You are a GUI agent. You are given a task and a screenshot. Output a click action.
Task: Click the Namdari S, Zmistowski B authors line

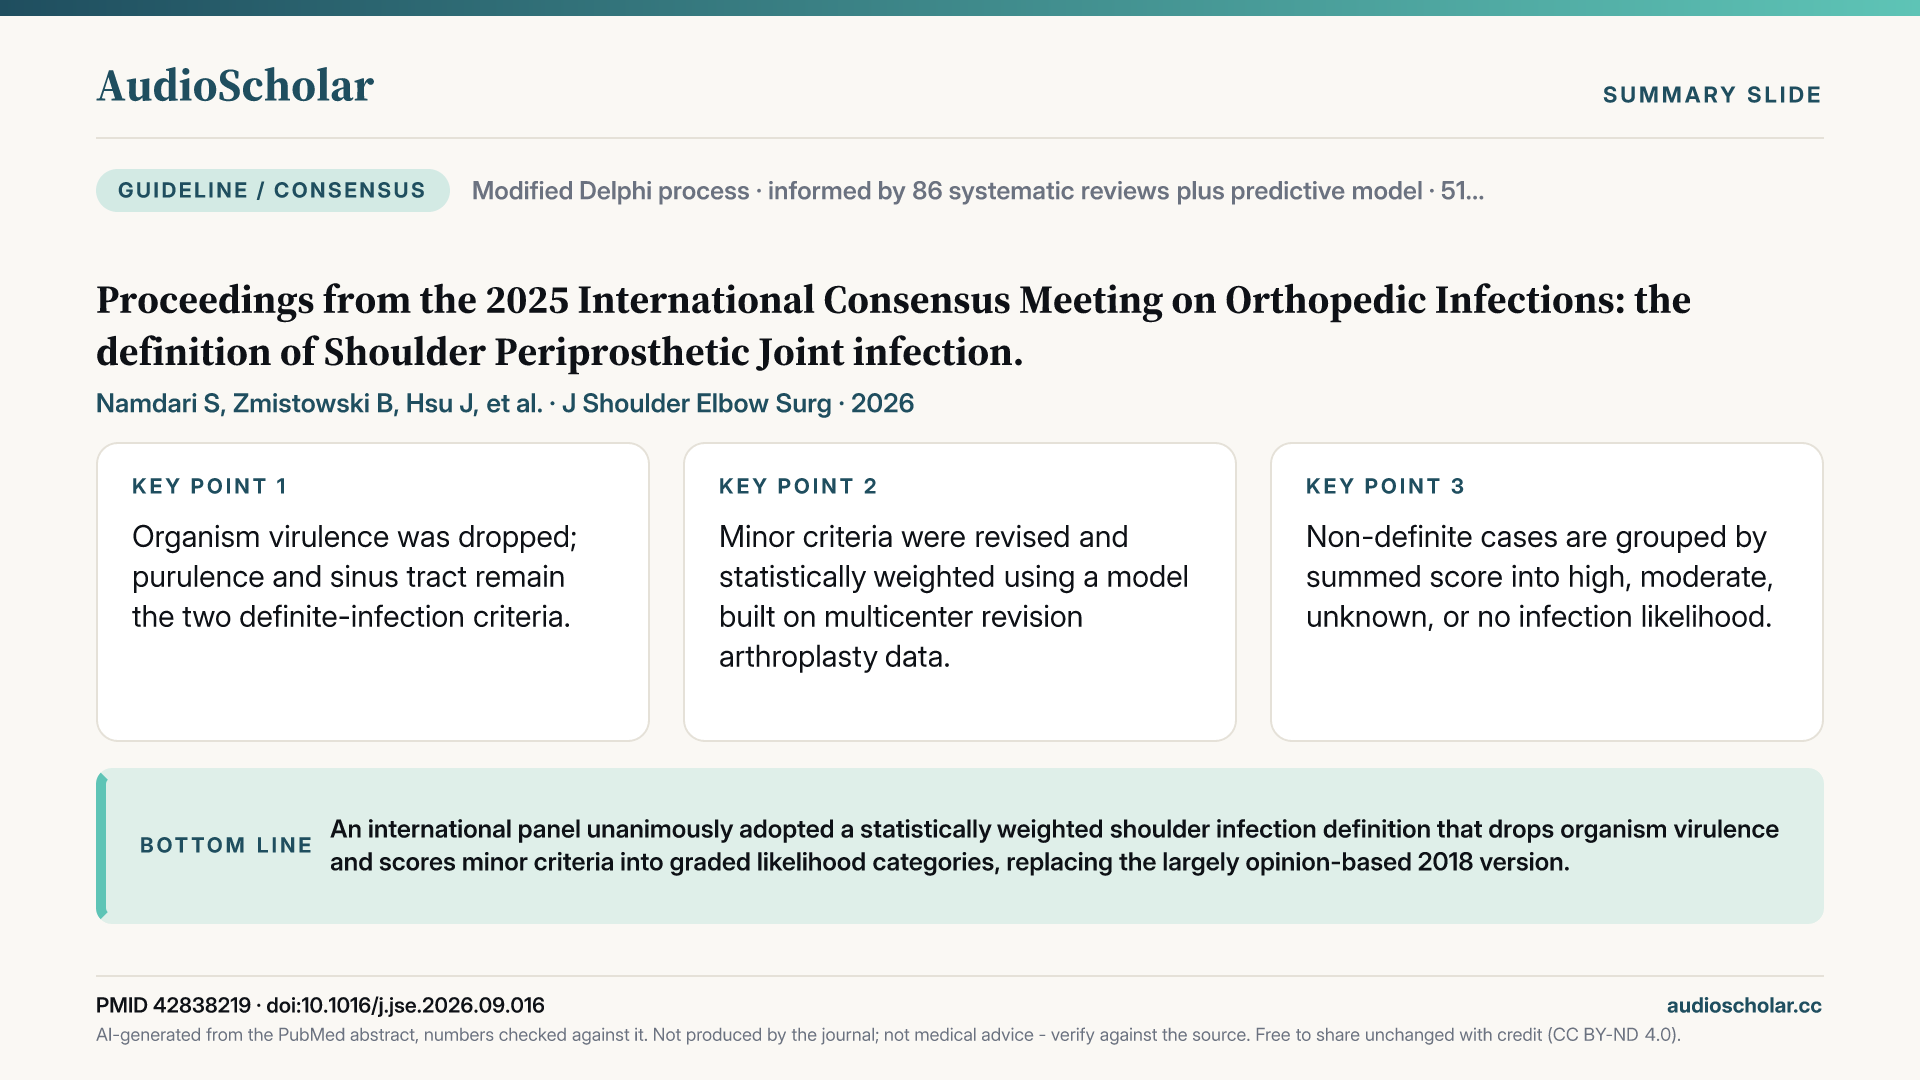click(x=505, y=403)
